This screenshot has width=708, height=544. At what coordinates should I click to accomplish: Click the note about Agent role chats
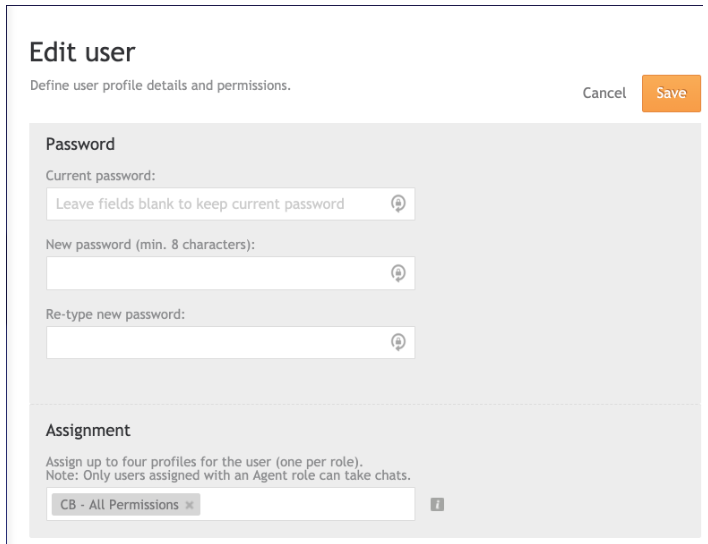coord(228,475)
